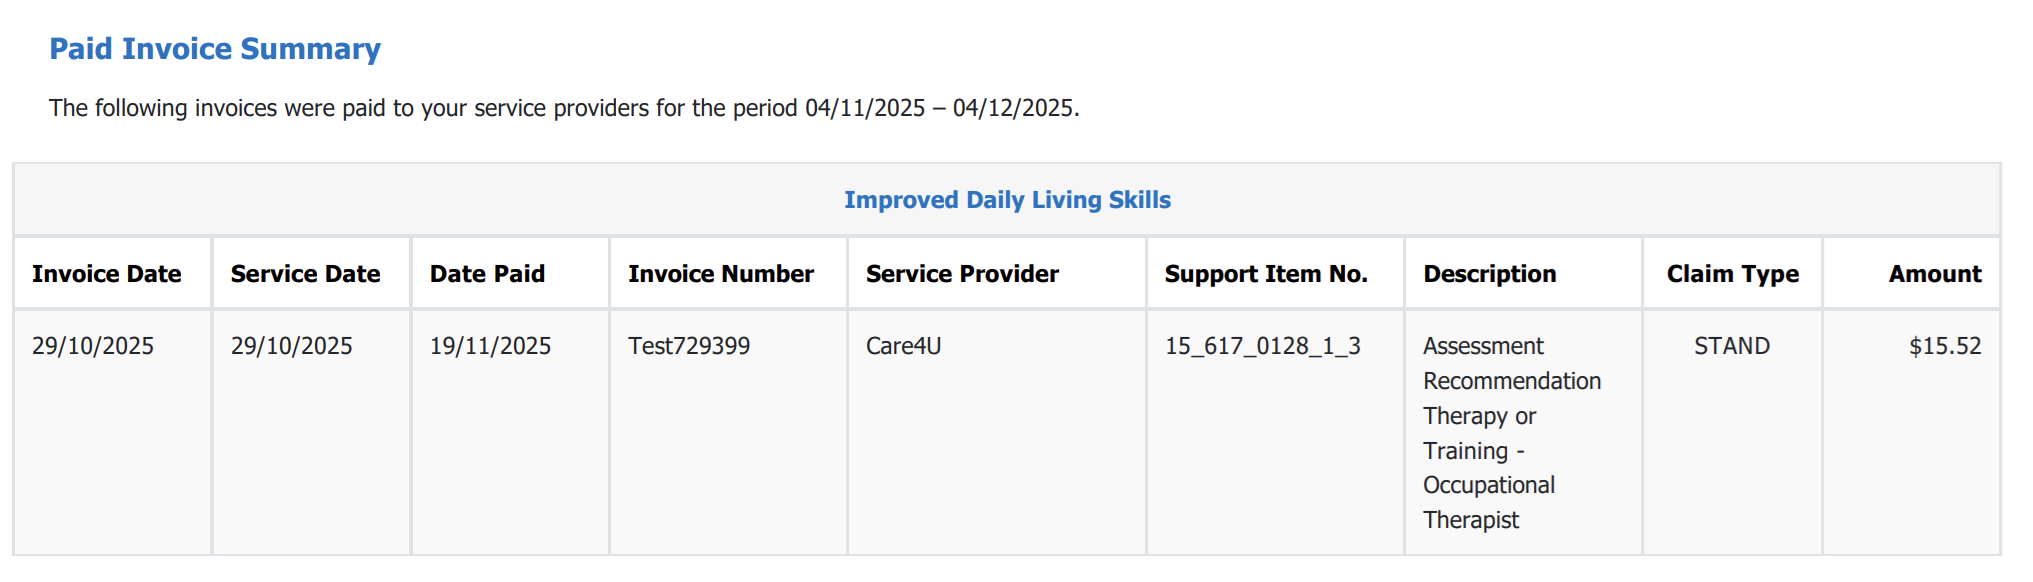Click the Amount column header
This screenshot has width=2033, height=582.
point(1934,274)
